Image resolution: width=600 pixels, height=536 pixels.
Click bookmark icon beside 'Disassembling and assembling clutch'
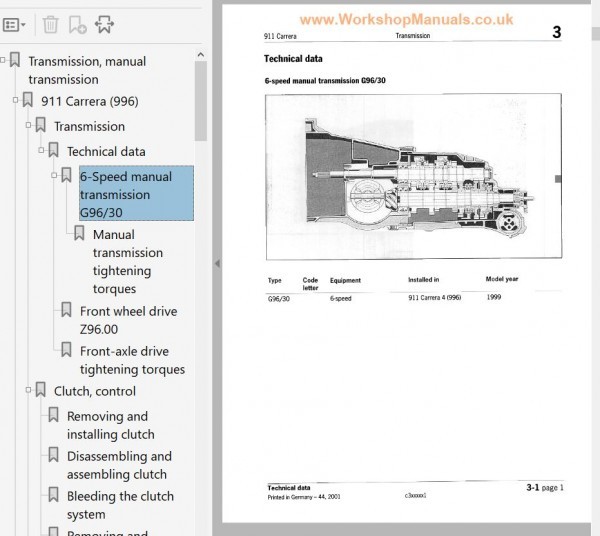(x=53, y=455)
